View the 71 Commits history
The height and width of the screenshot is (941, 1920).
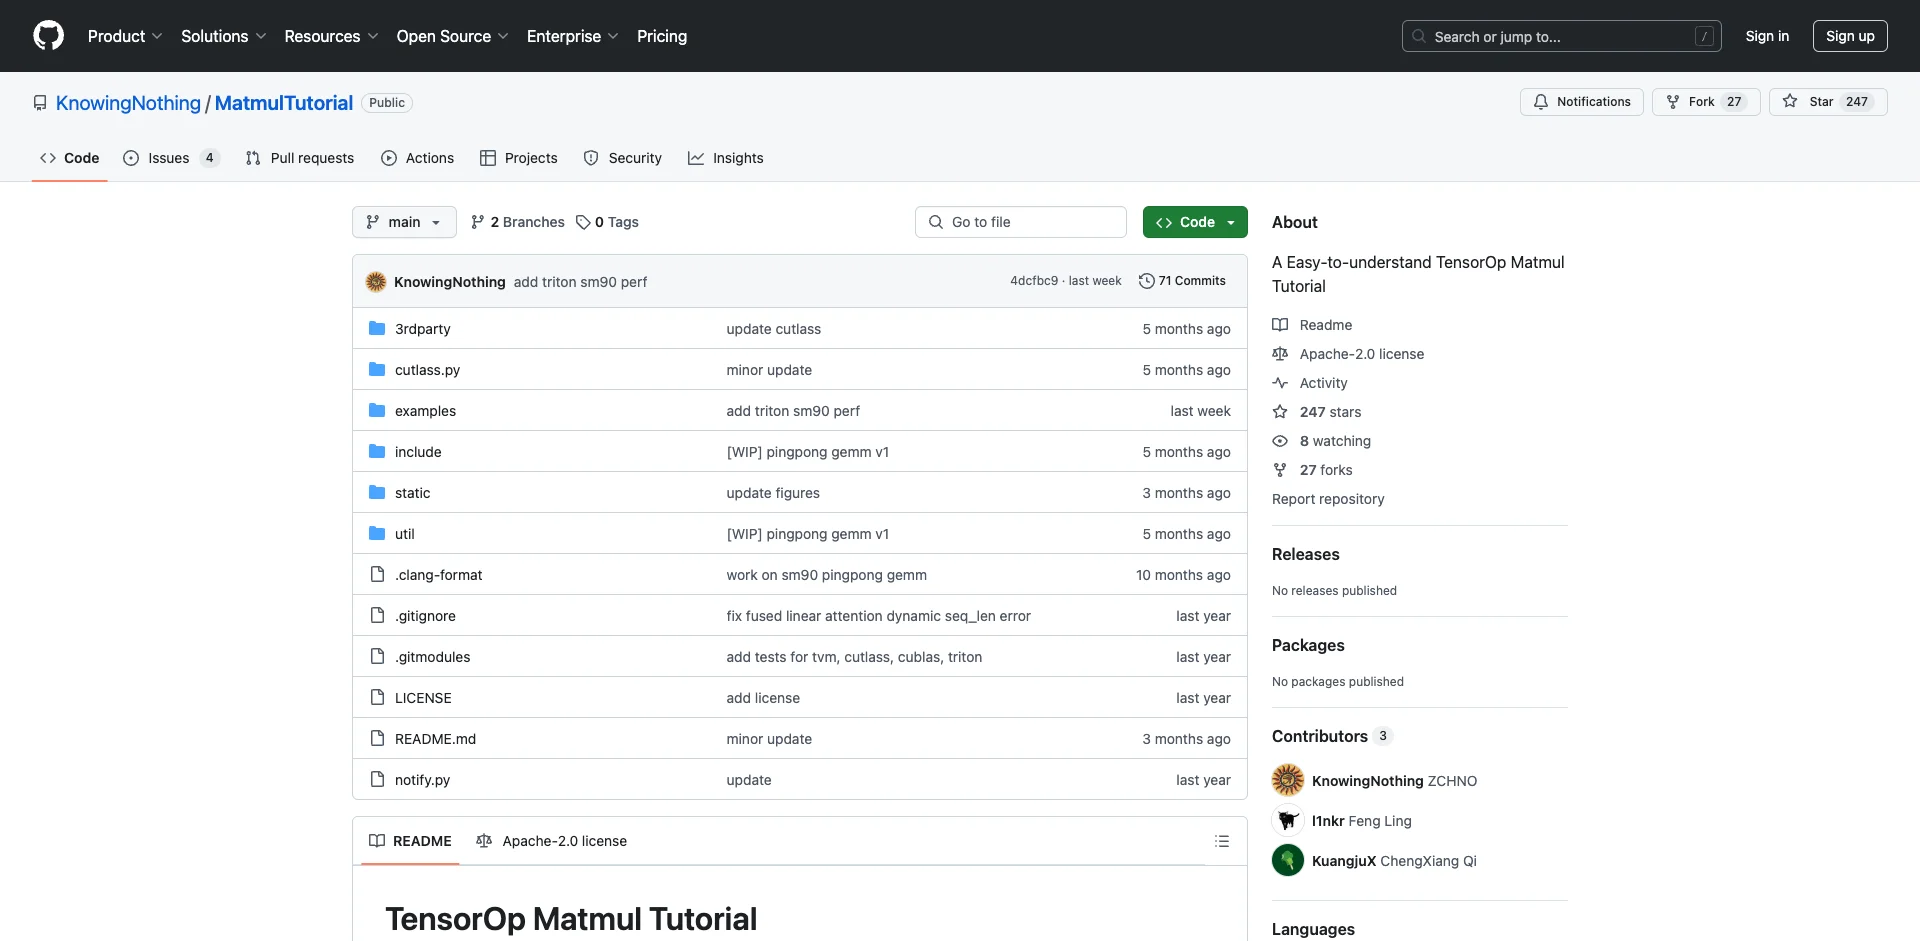[x=1182, y=281]
